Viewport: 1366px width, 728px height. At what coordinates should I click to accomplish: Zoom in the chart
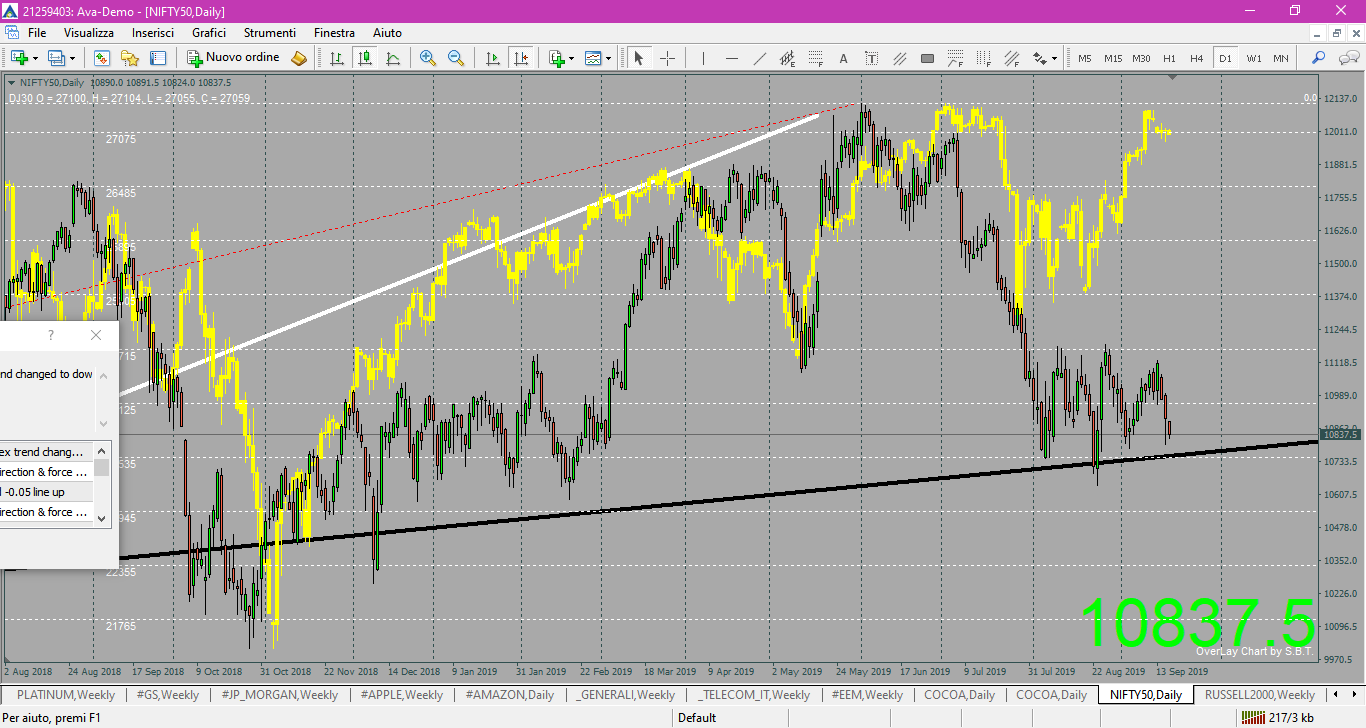(x=428, y=58)
